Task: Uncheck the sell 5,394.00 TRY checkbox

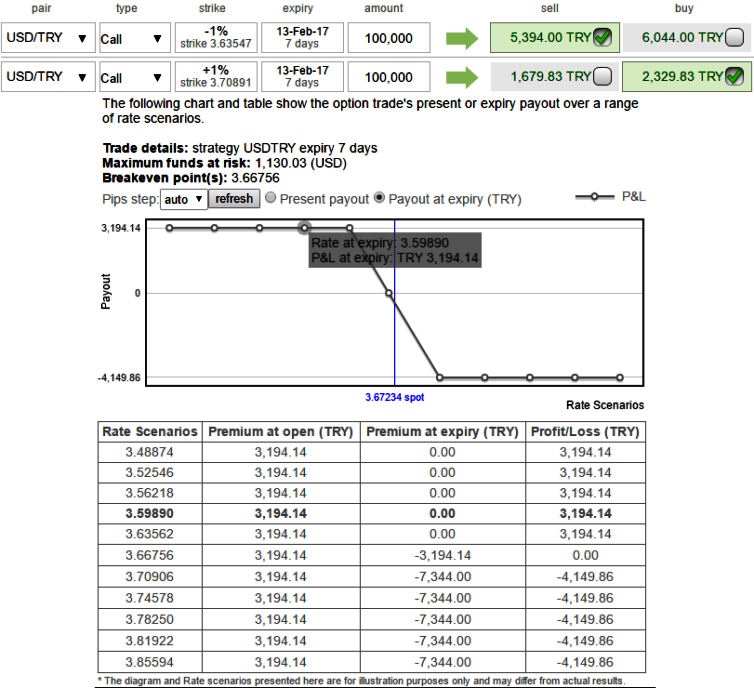Action: 603,37
